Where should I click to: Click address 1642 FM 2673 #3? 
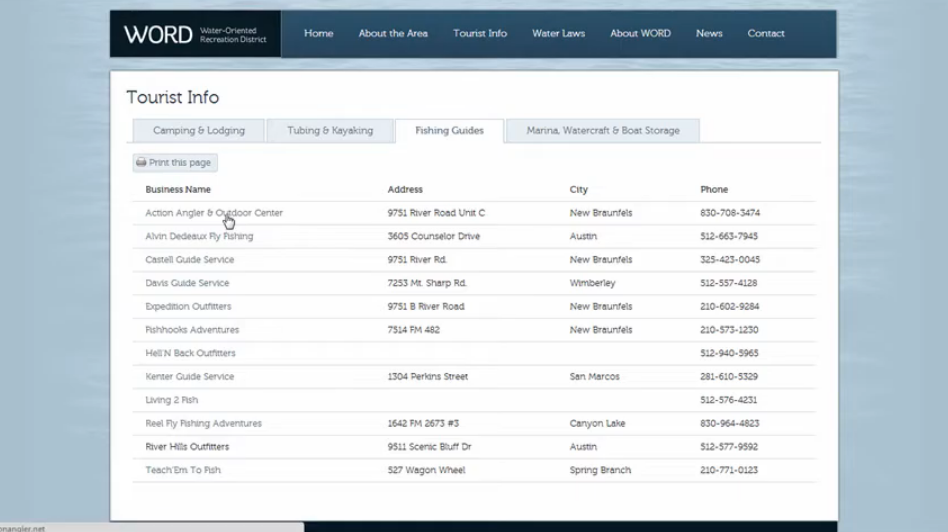[x=423, y=424]
